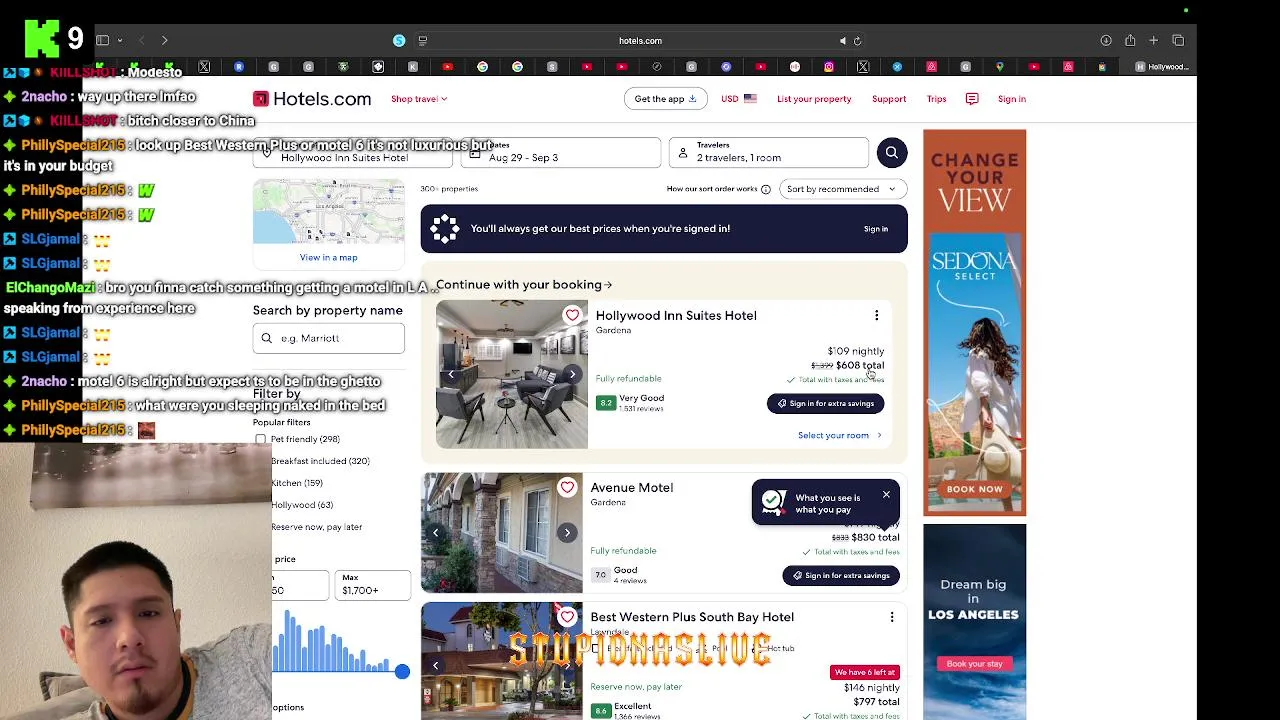This screenshot has width=1280, height=720.
Task: Open the map thumbnail preview
Action: (328, 212)
